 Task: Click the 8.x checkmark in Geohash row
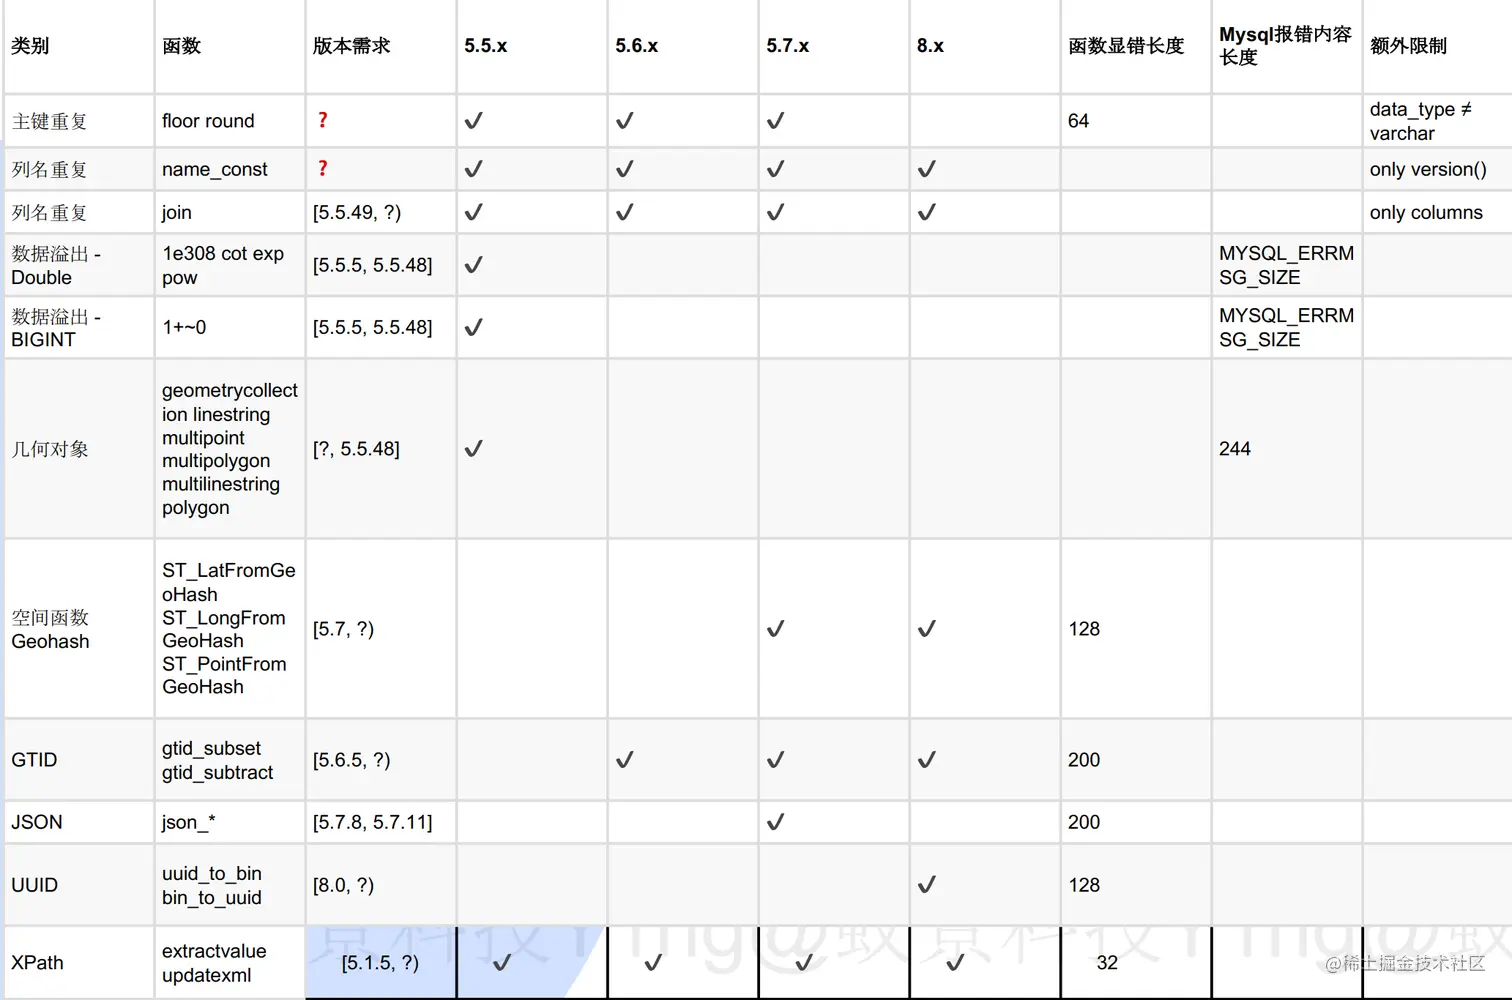927,629
